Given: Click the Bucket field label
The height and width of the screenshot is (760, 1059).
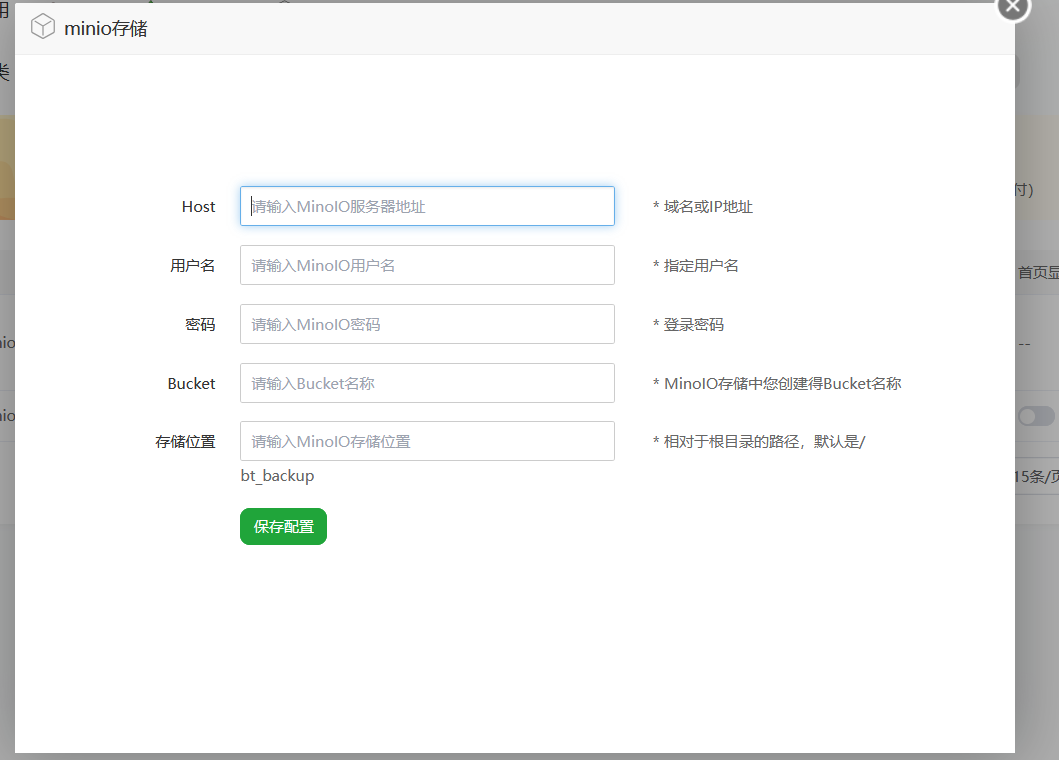Looking at the screenshot, I should click(191, 383).
